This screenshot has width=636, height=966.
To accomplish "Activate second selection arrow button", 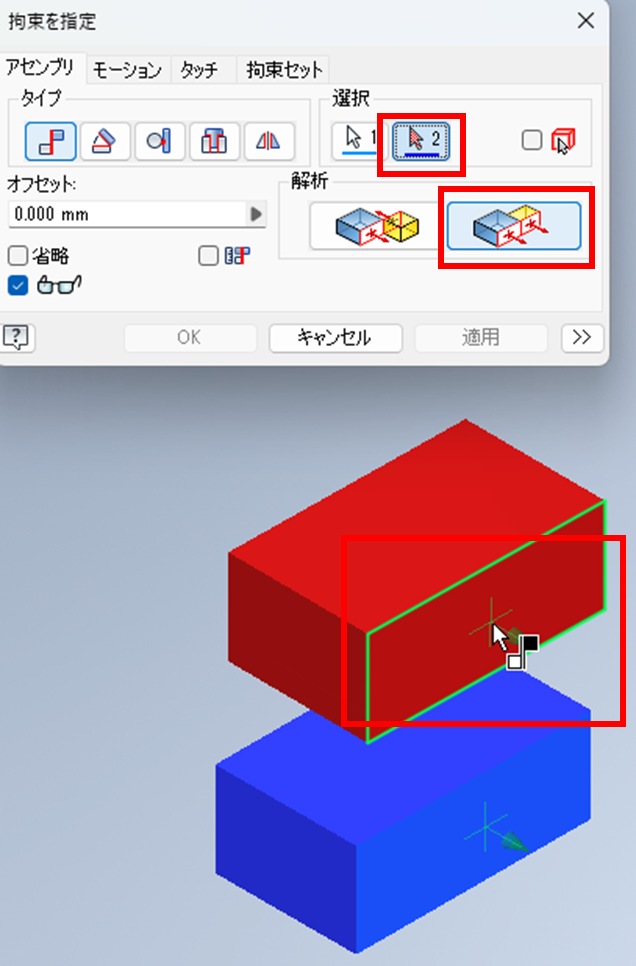I will point(422,140).
